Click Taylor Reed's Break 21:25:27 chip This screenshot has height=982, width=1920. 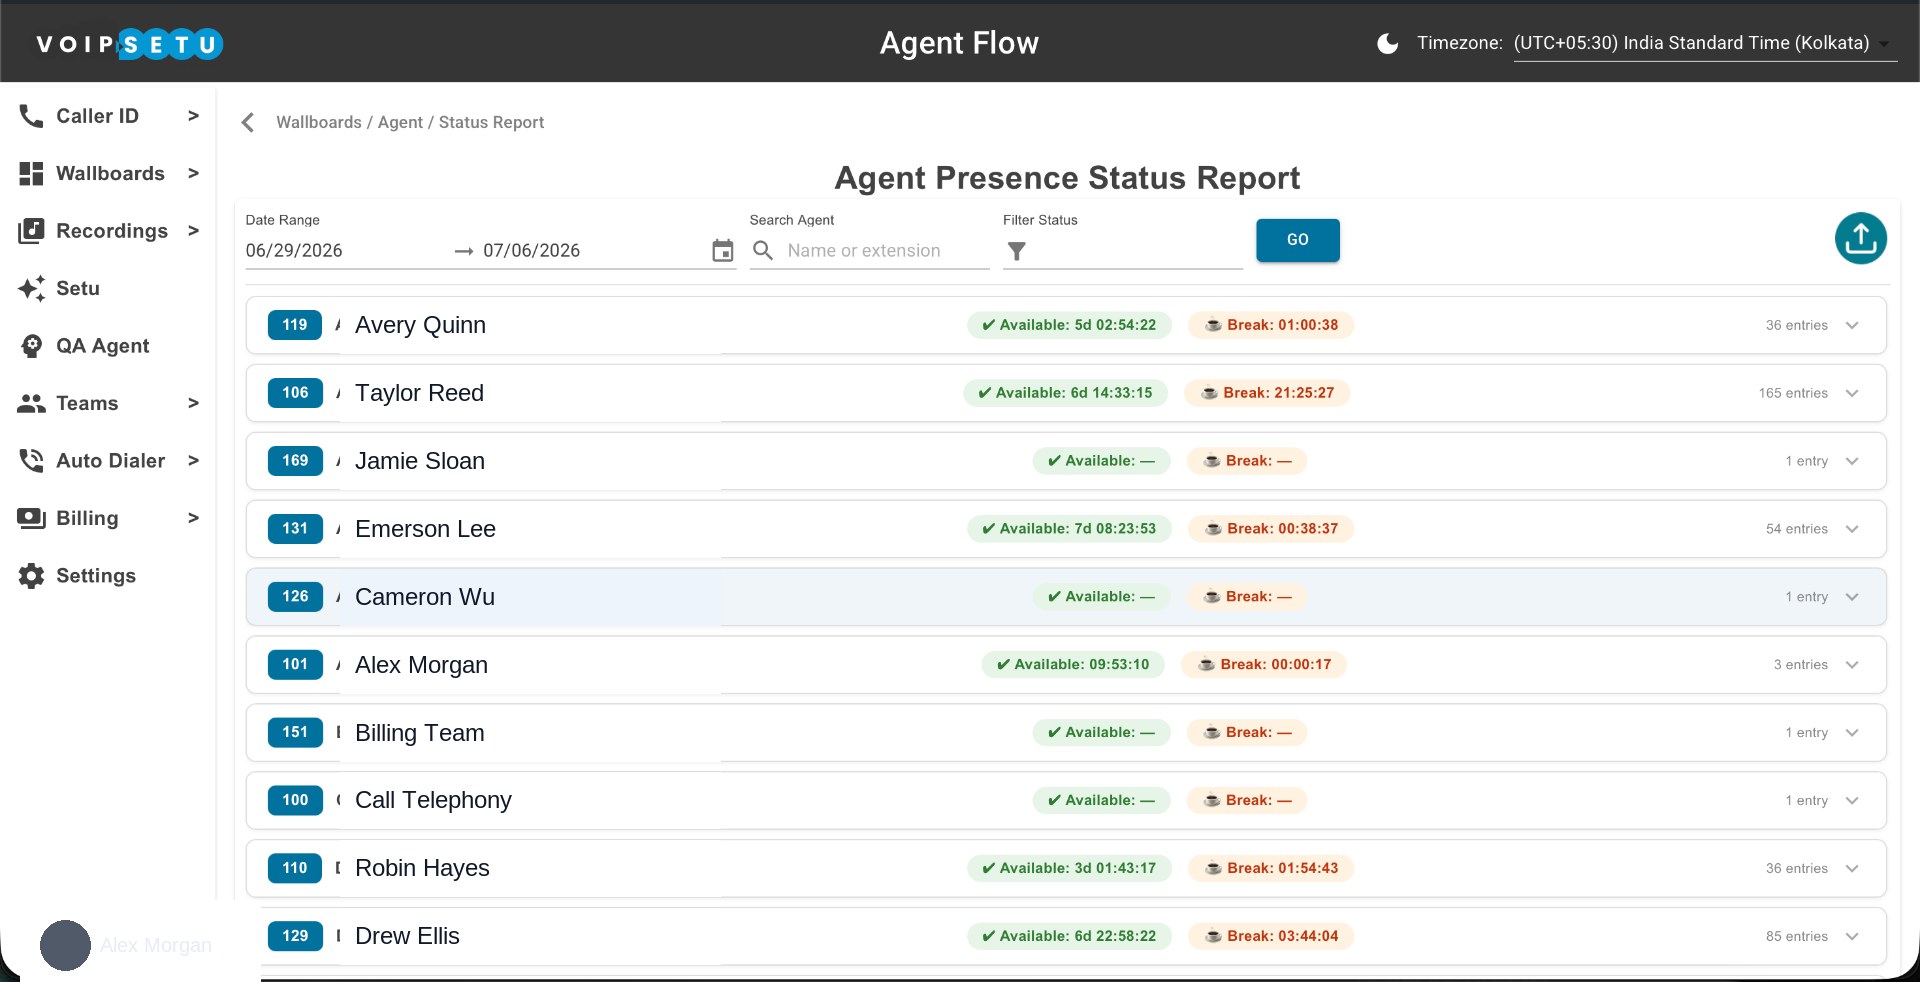coord(1267,393)
